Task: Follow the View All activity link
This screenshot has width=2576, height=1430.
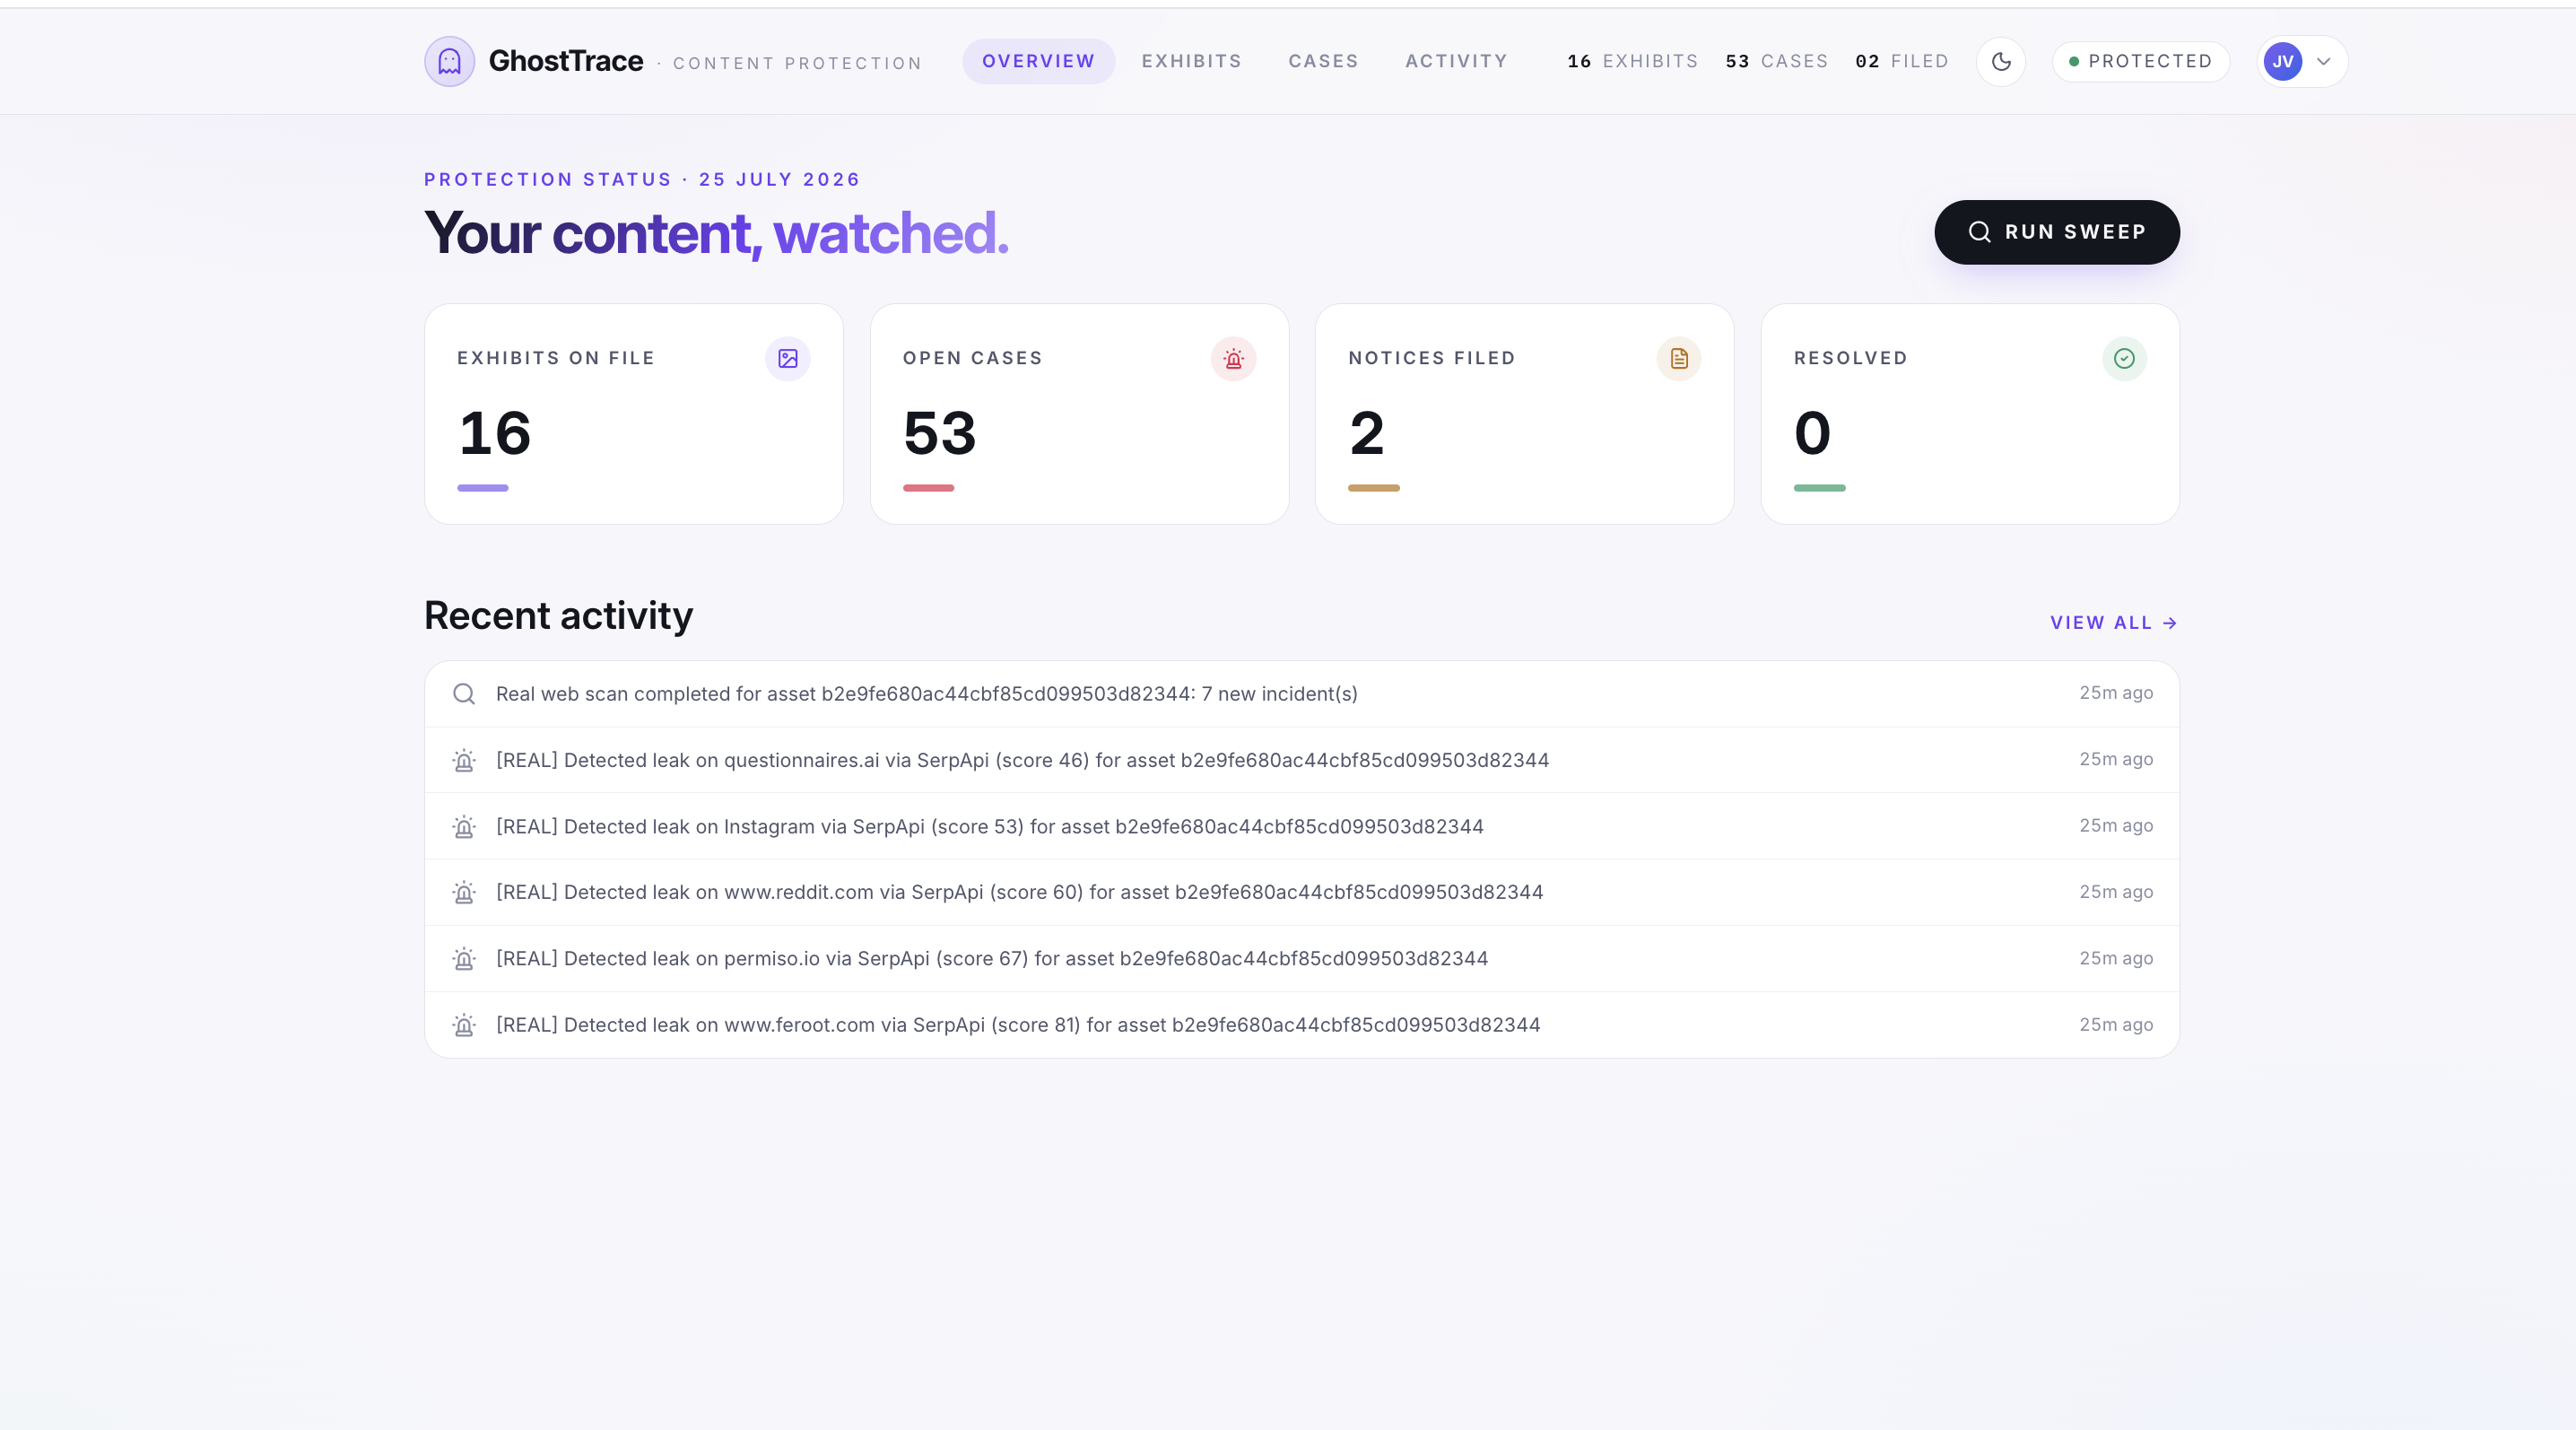Action: coord(2113,623)
